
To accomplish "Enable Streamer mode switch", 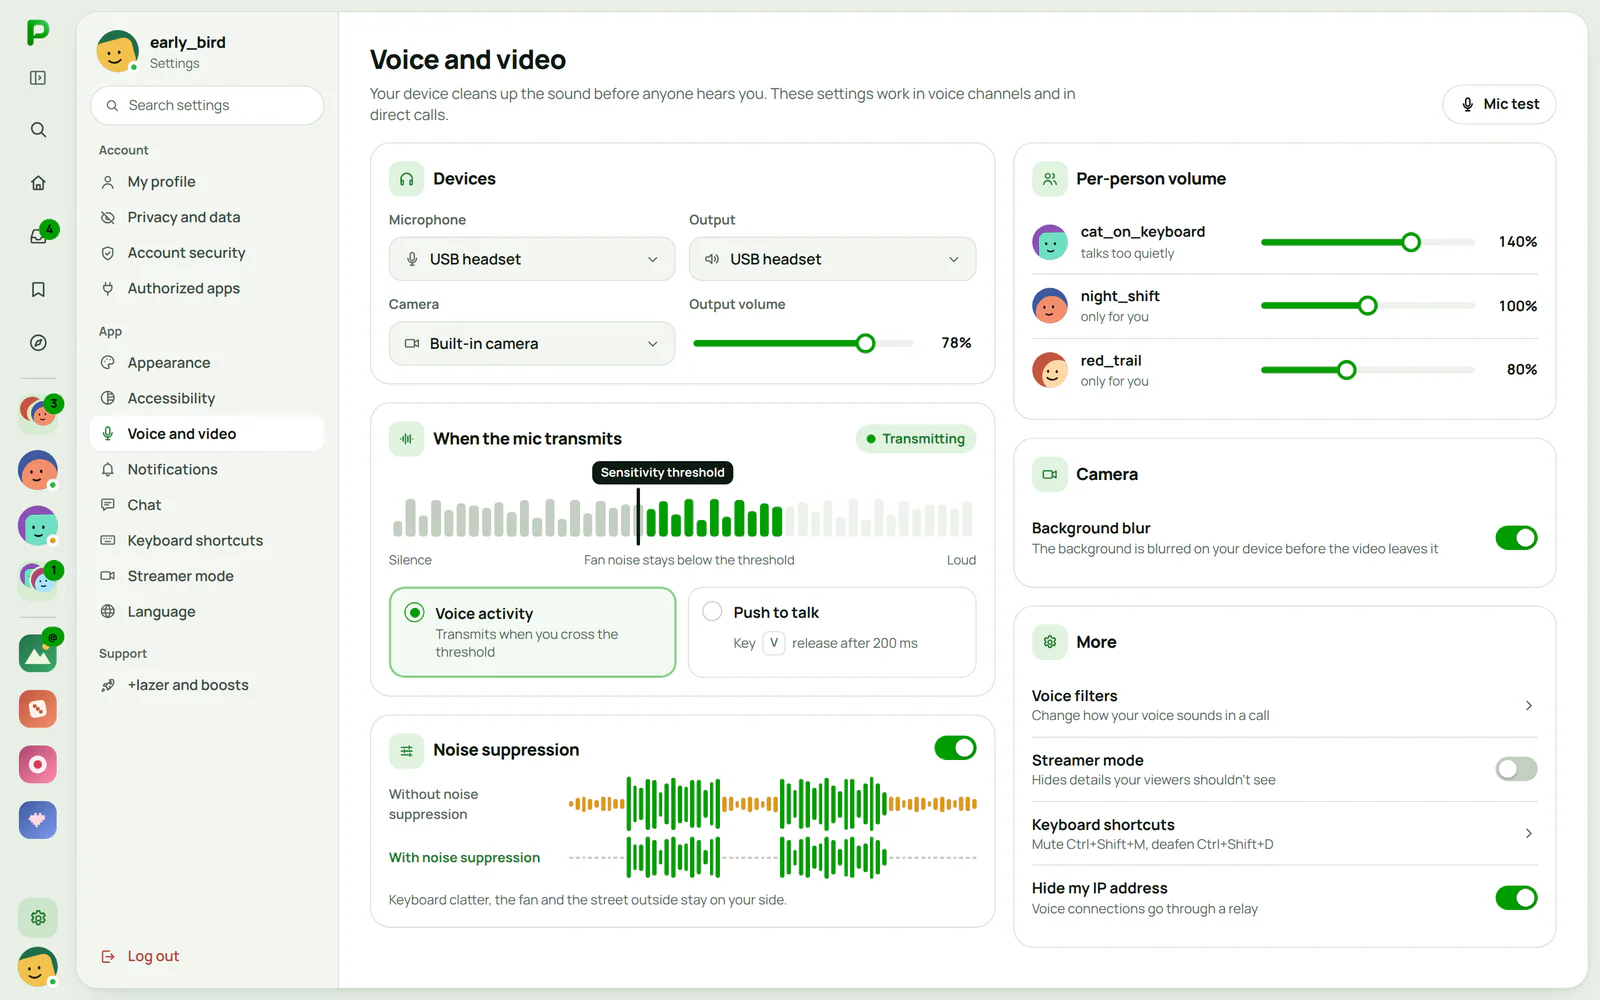I will pos(1516,769).
